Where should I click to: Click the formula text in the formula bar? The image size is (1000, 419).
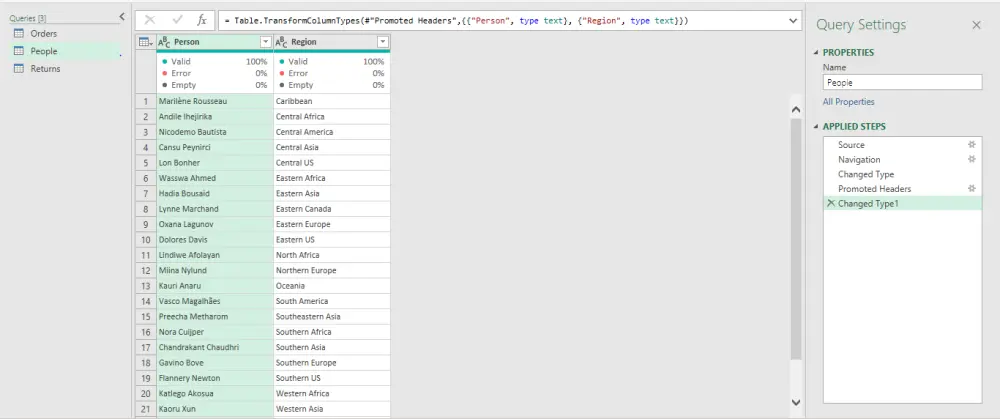(x=457, y=21)
